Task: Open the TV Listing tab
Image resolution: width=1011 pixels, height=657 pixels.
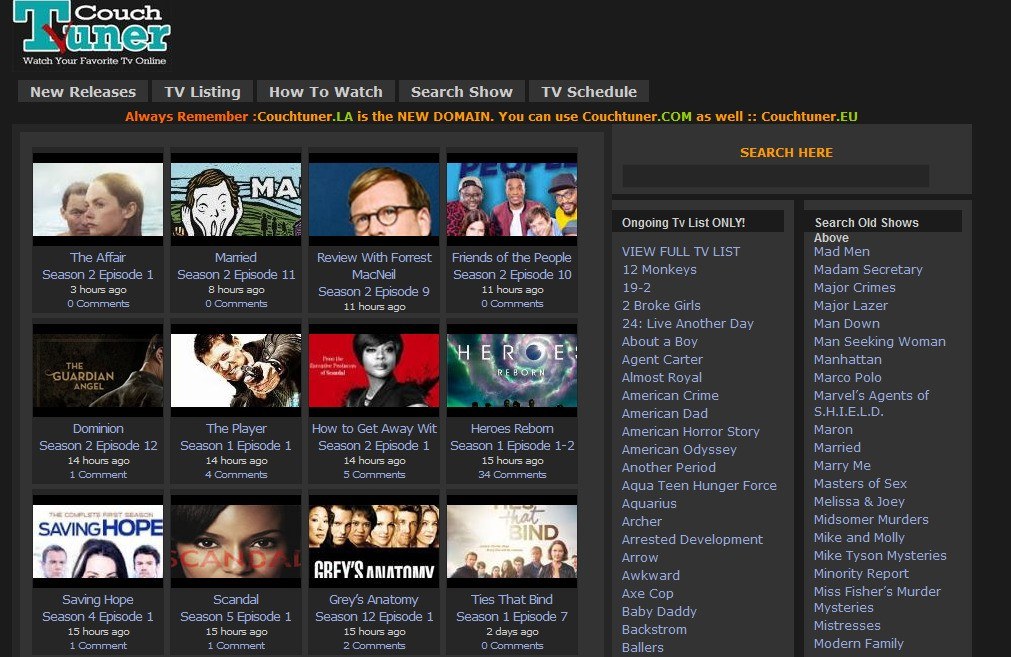Action: tap(202, 92)
